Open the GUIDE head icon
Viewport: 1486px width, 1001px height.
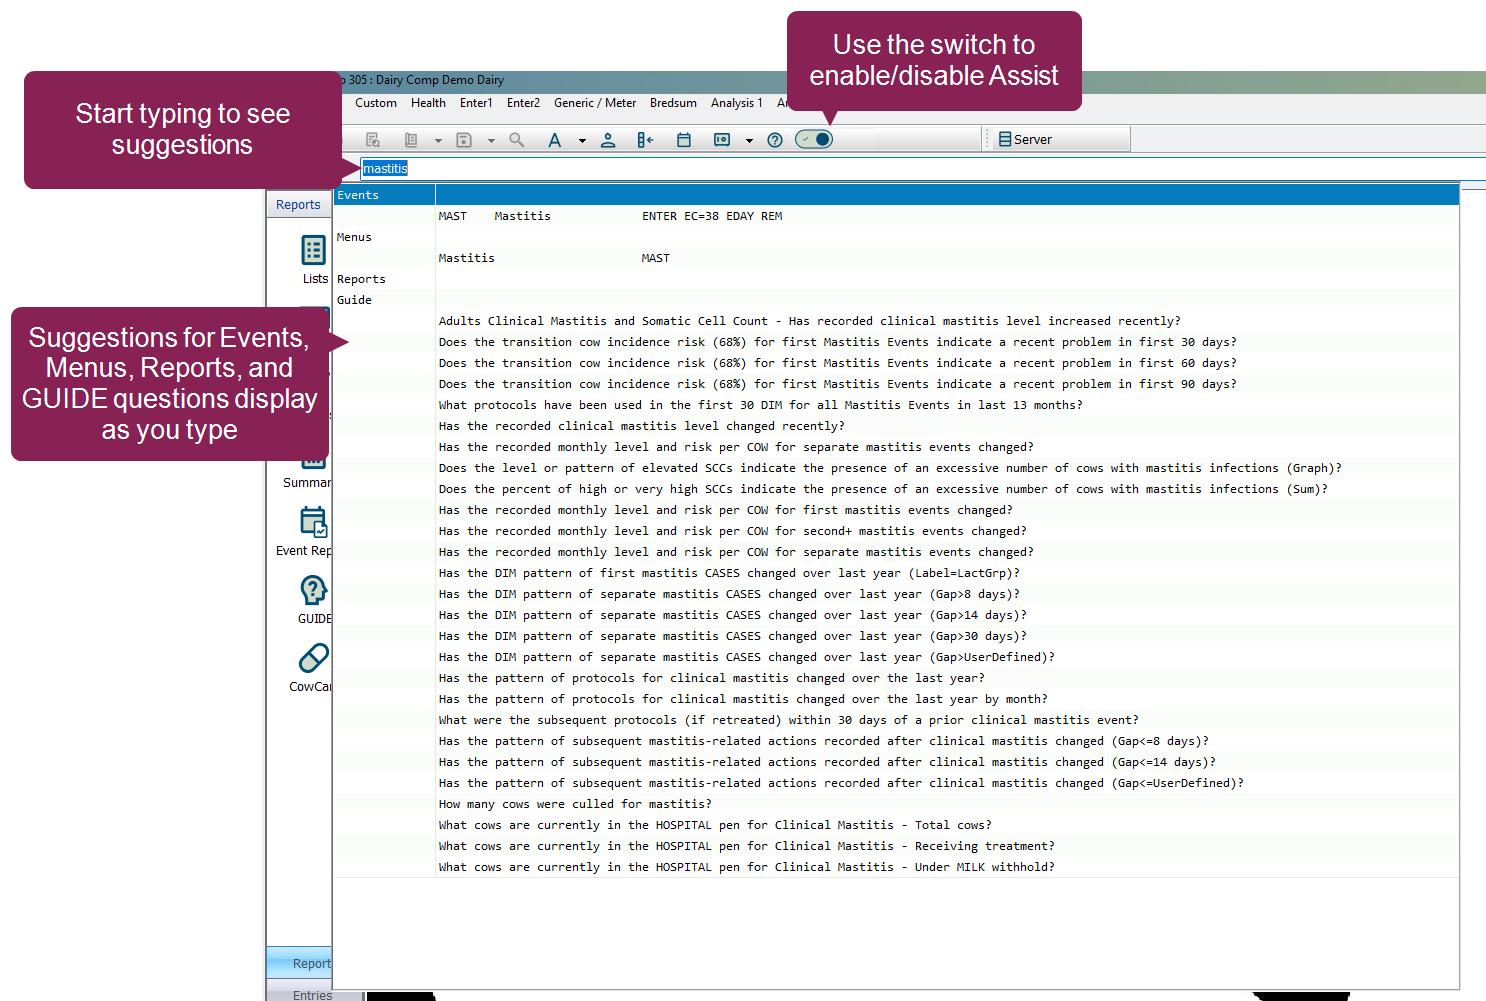click(x=313, y=591)
